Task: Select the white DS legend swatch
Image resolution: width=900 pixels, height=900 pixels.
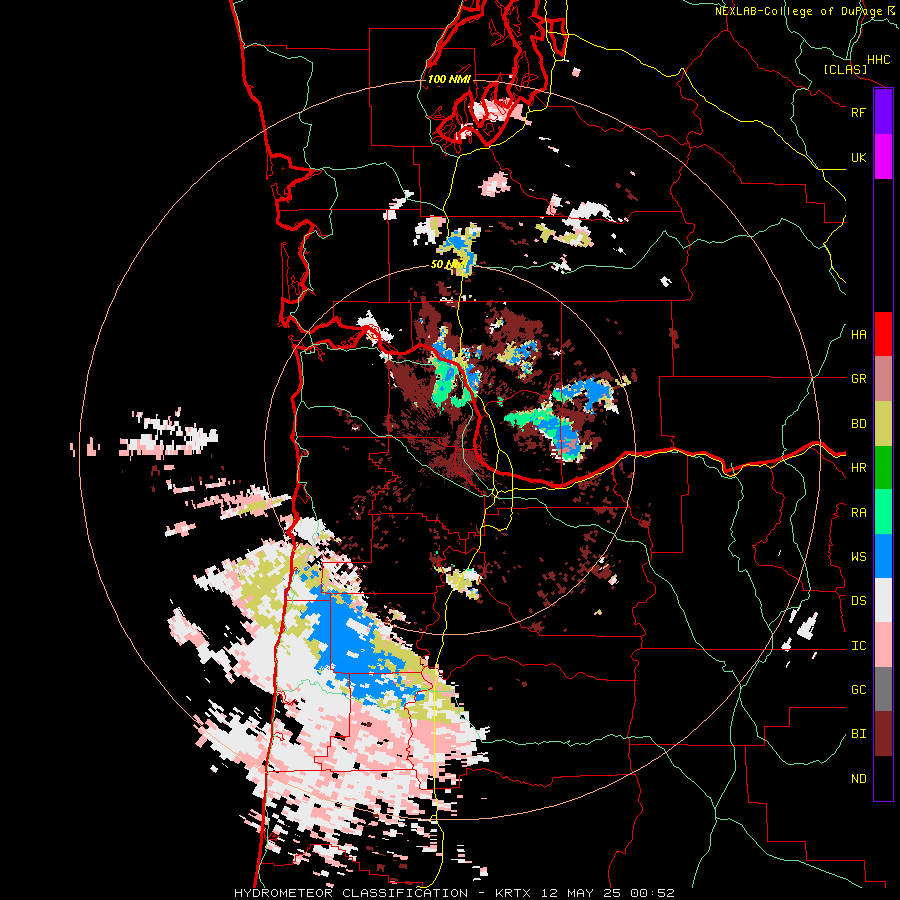Action: 883,600
